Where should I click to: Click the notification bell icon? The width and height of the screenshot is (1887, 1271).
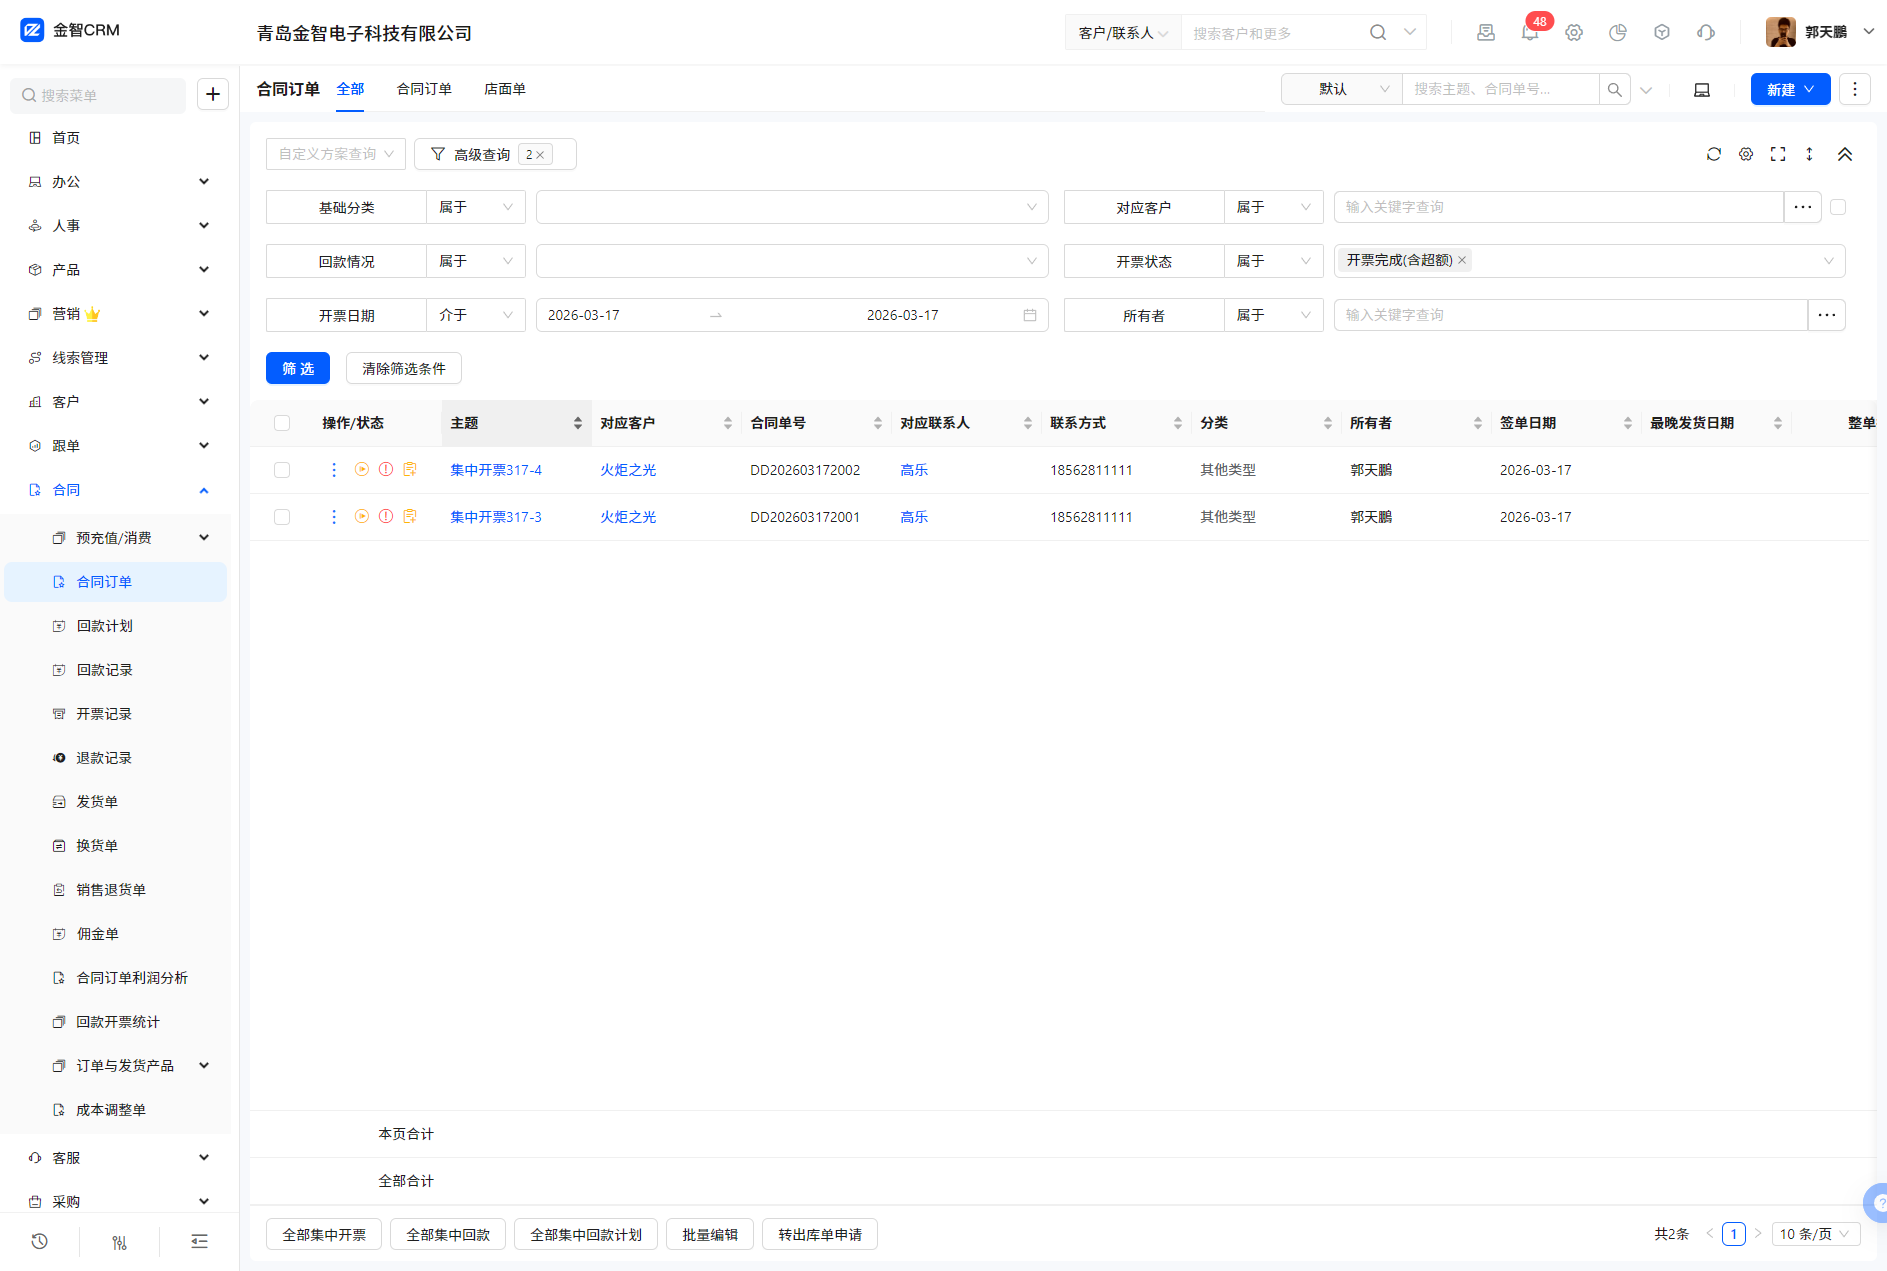click(1529, 33)
